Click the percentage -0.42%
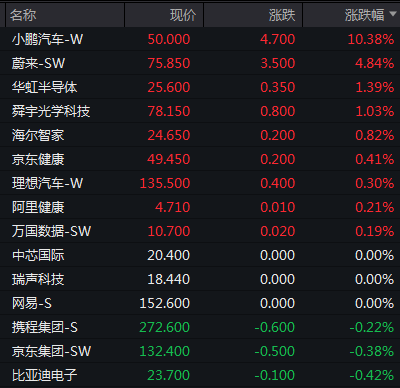The image size is (400, 388). pyautogui.click(x=372, y=375)
